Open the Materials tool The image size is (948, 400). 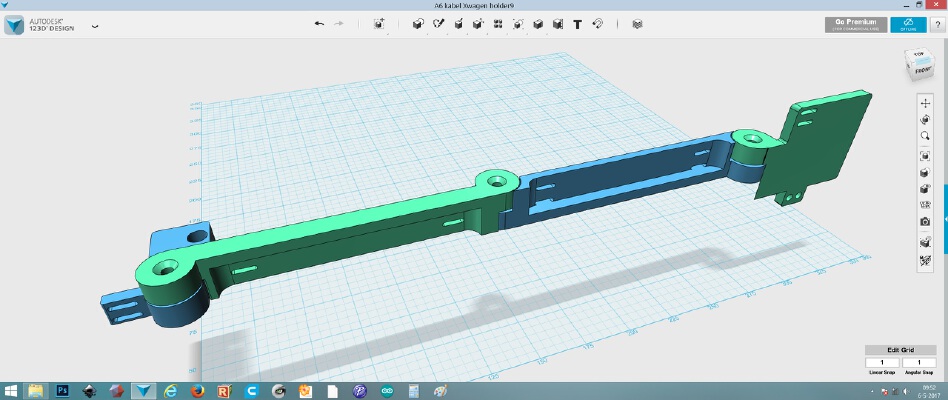(x=637, y=24)
